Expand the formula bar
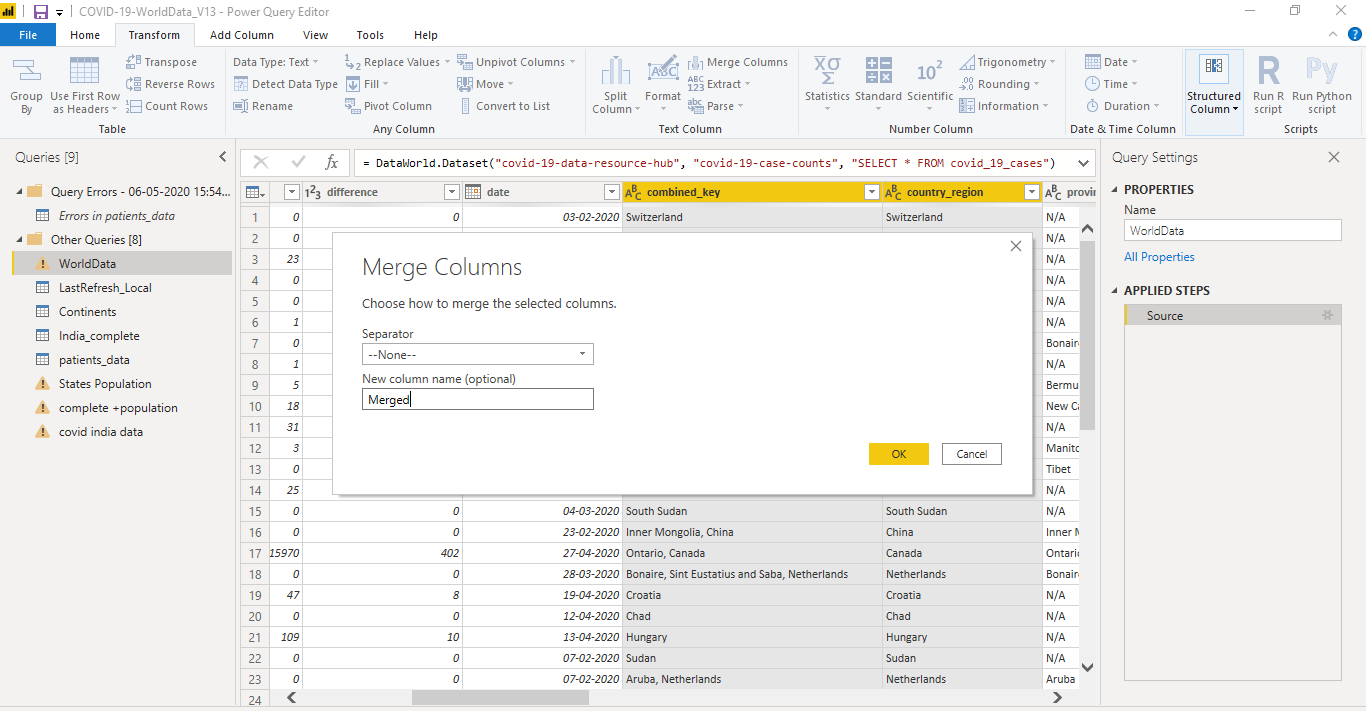Viewport: 1366px width, 711px height. click(x=1082, y=162)
